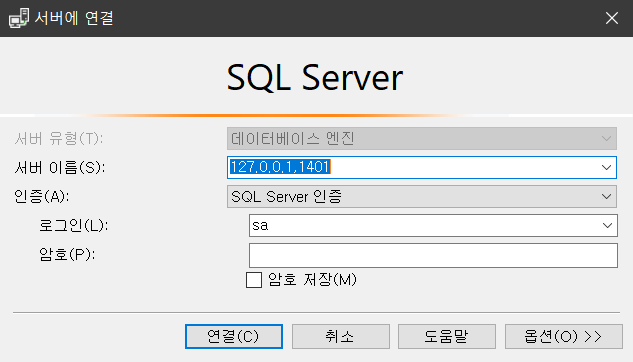Open the disabled 서버 유형(T) dropdown
This screenshot has height=362, width=633.
click(x=422, y=138)
